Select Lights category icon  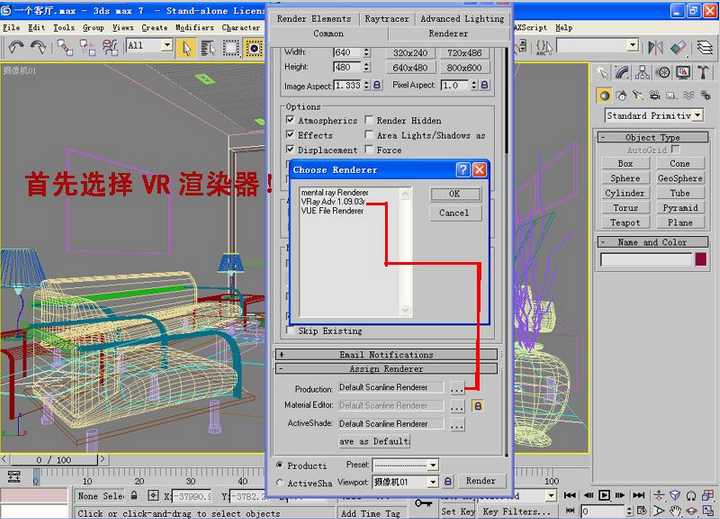click(x=638, y=95)
